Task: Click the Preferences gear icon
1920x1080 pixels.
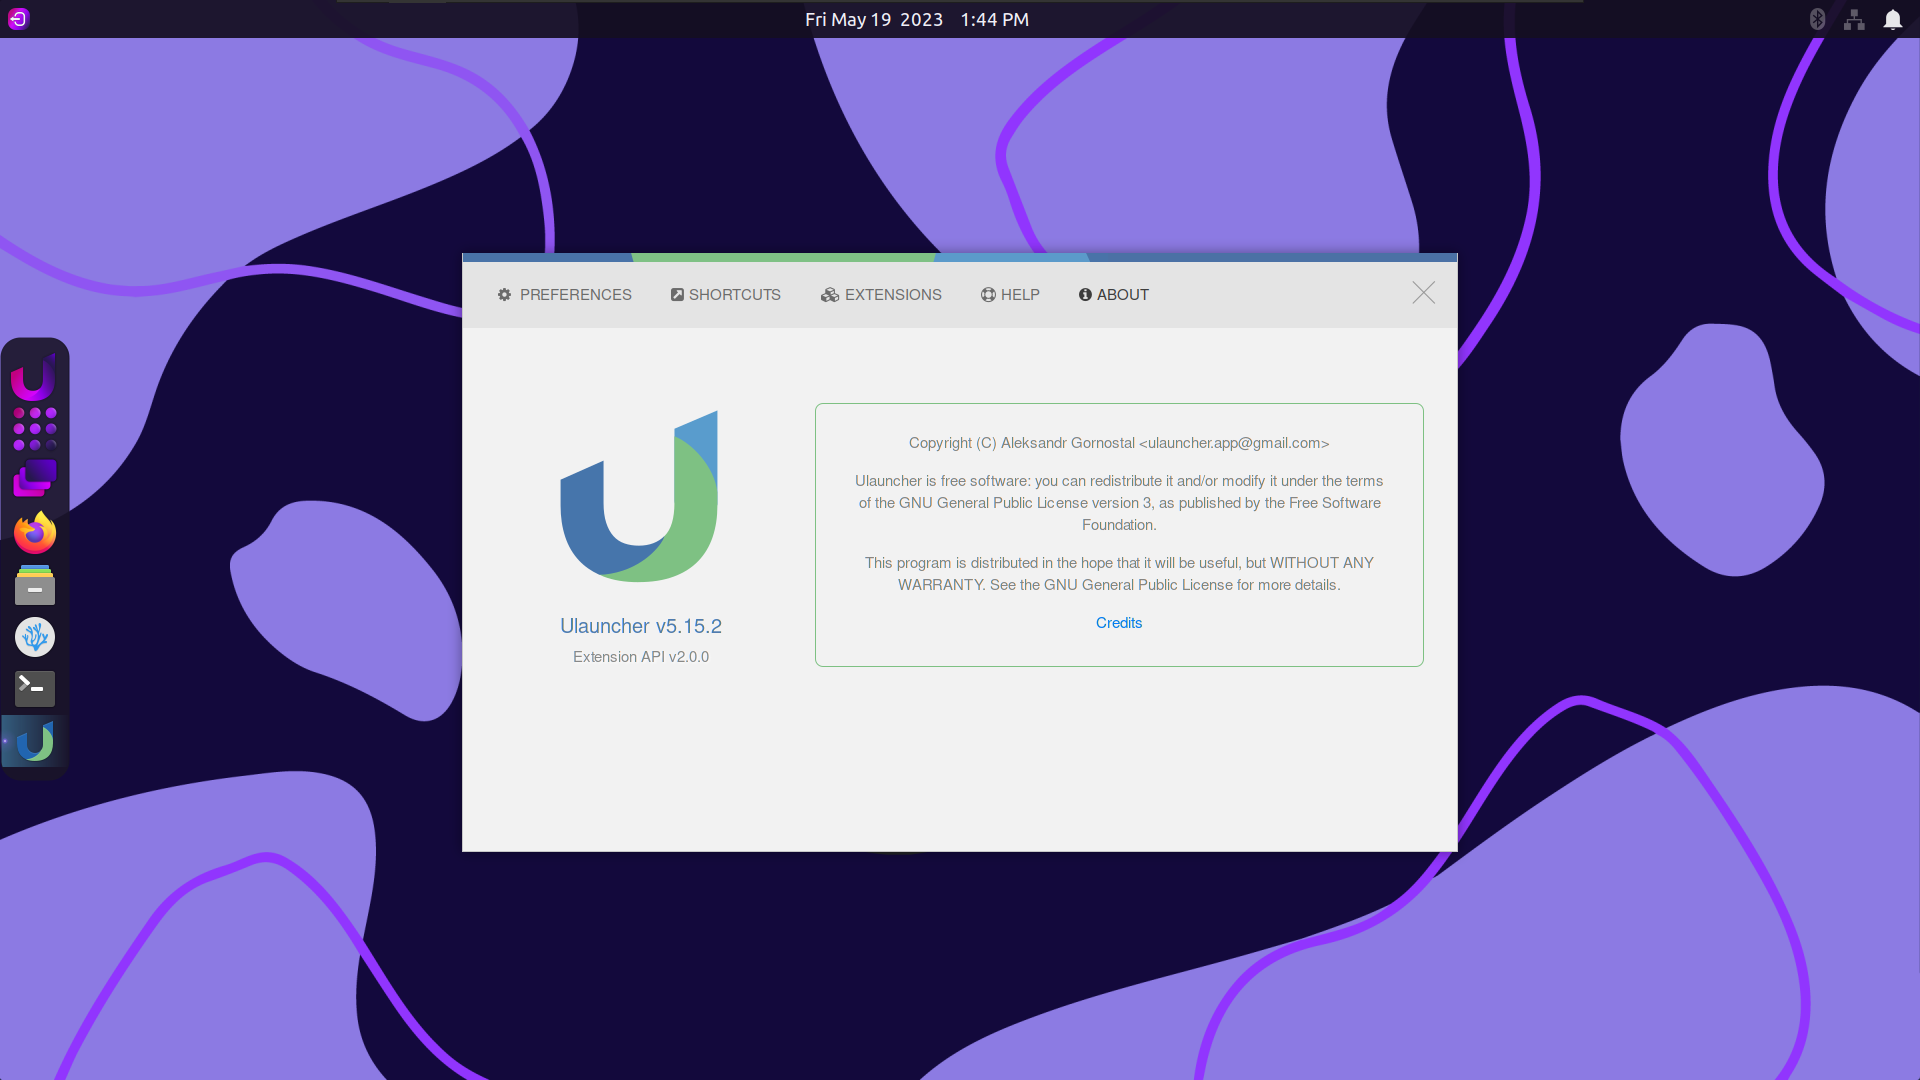Action: tap(505, 294)
